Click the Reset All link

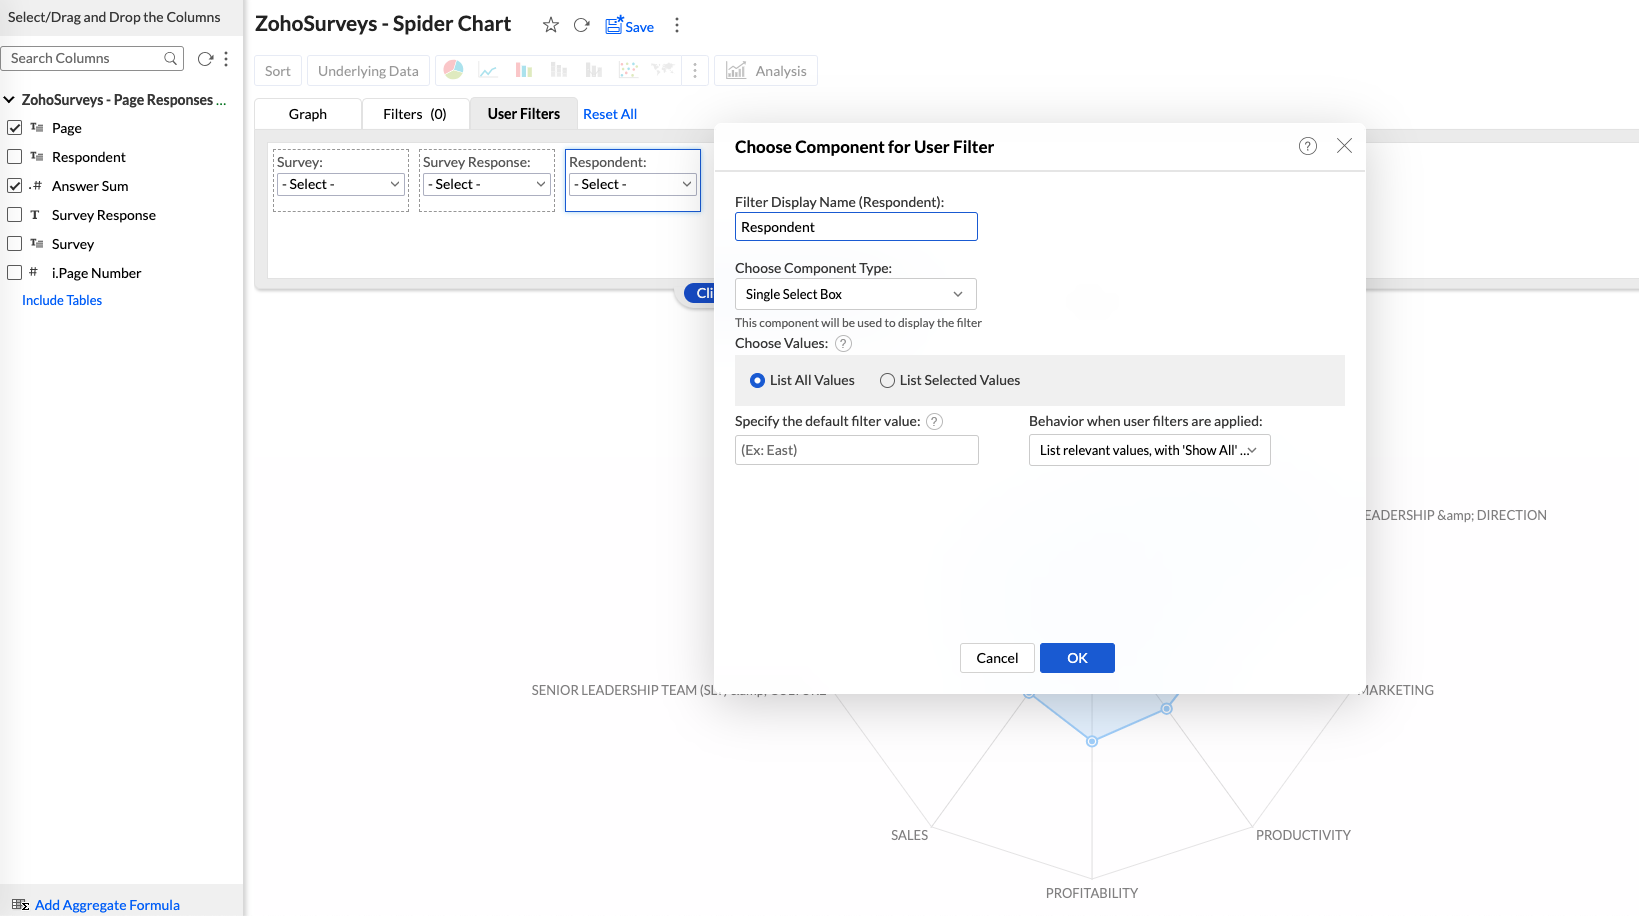coord(609,114)
